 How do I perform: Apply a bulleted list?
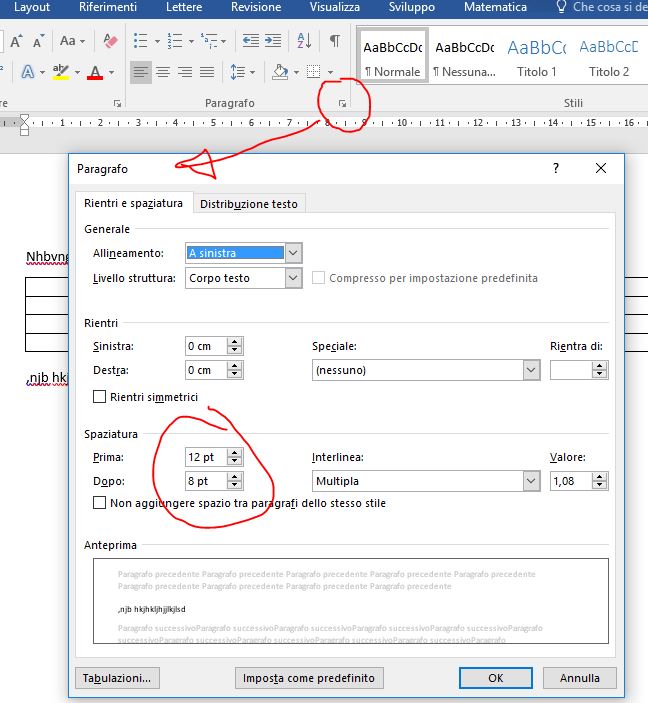(x=141, y=41)
